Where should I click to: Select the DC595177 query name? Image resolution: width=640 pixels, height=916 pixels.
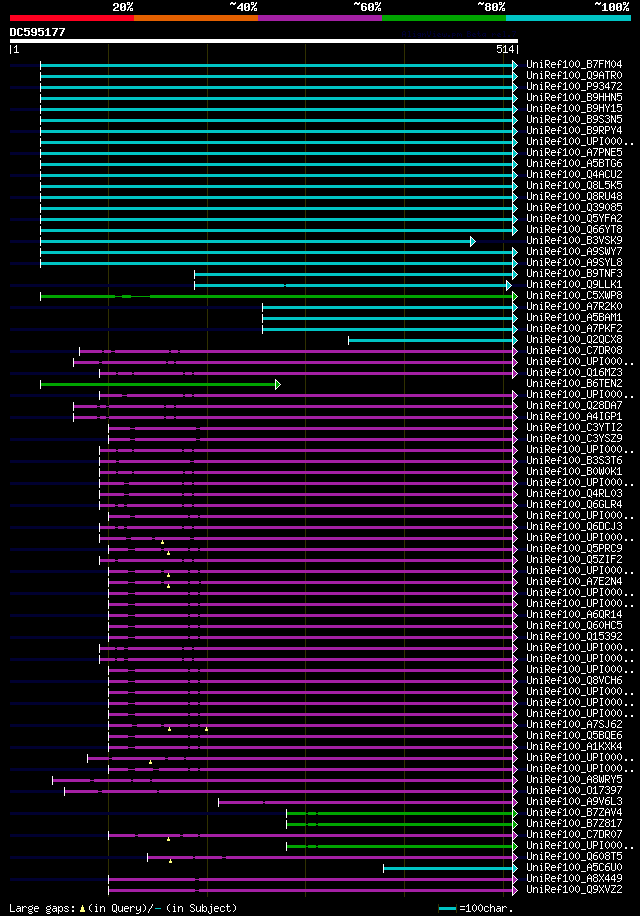(x=37, y=32)
